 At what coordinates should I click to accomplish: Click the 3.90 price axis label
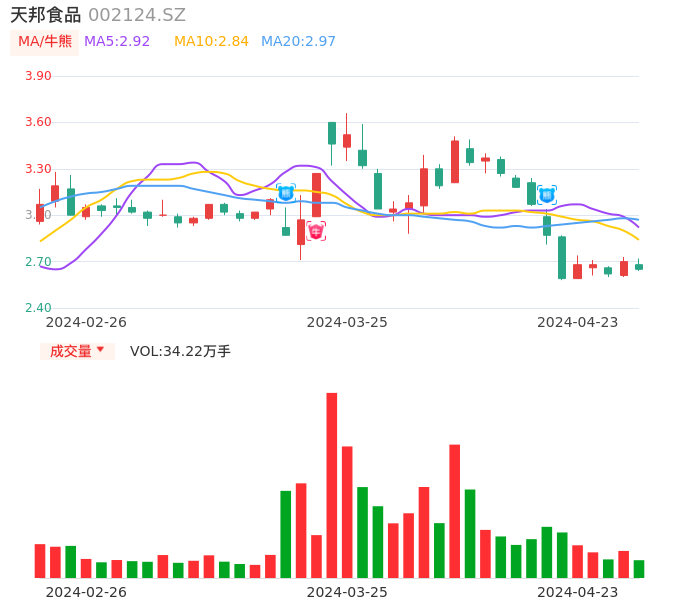[38, 76]
